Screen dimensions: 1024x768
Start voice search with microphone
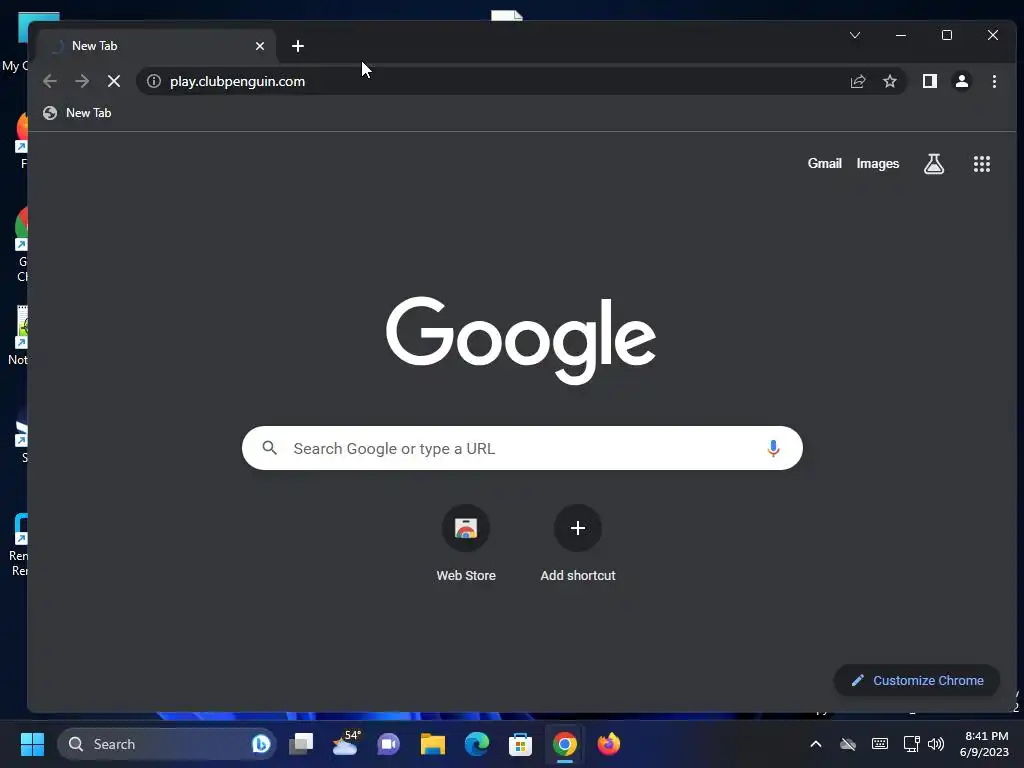pyautogui.click(x=773, y=448)
